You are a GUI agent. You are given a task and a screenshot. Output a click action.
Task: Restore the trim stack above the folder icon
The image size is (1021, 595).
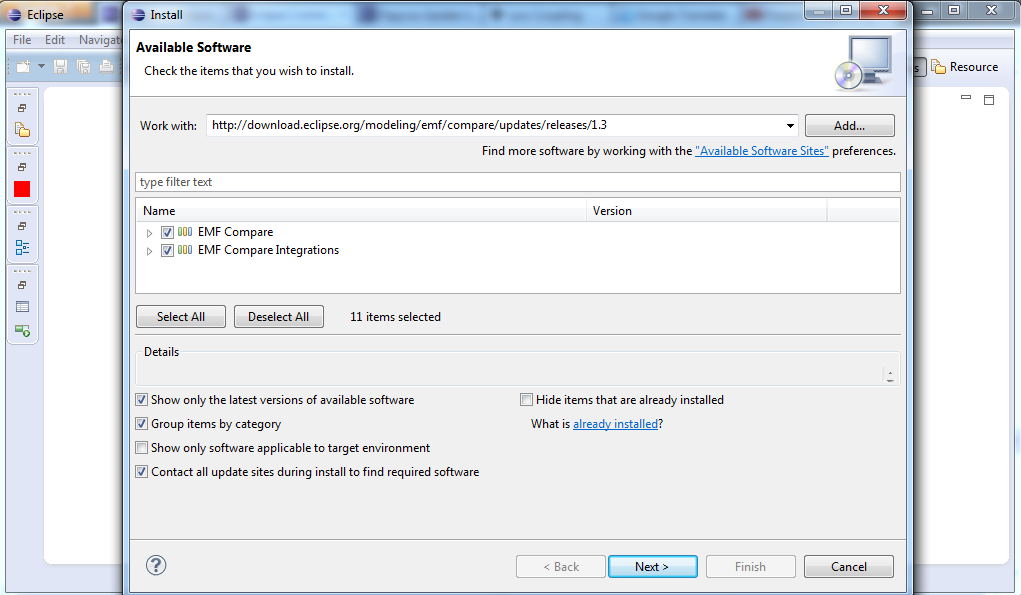[x=22, y=108]
